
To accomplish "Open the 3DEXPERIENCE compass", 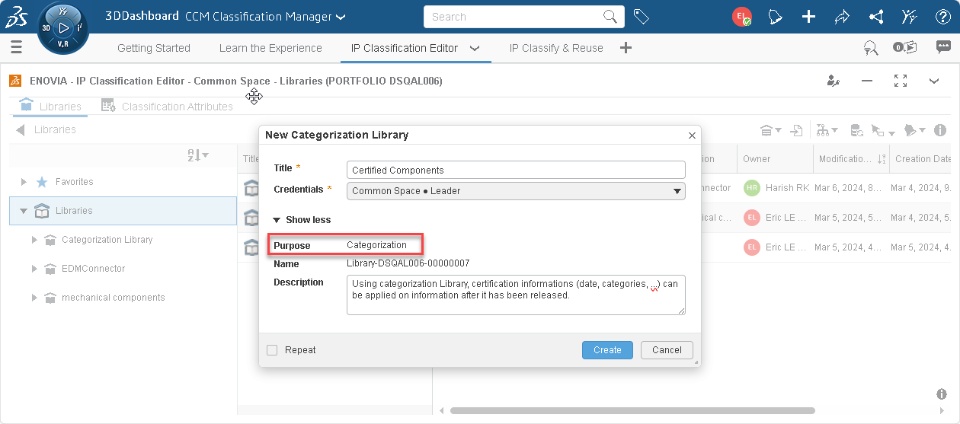I will coord(64,31).
